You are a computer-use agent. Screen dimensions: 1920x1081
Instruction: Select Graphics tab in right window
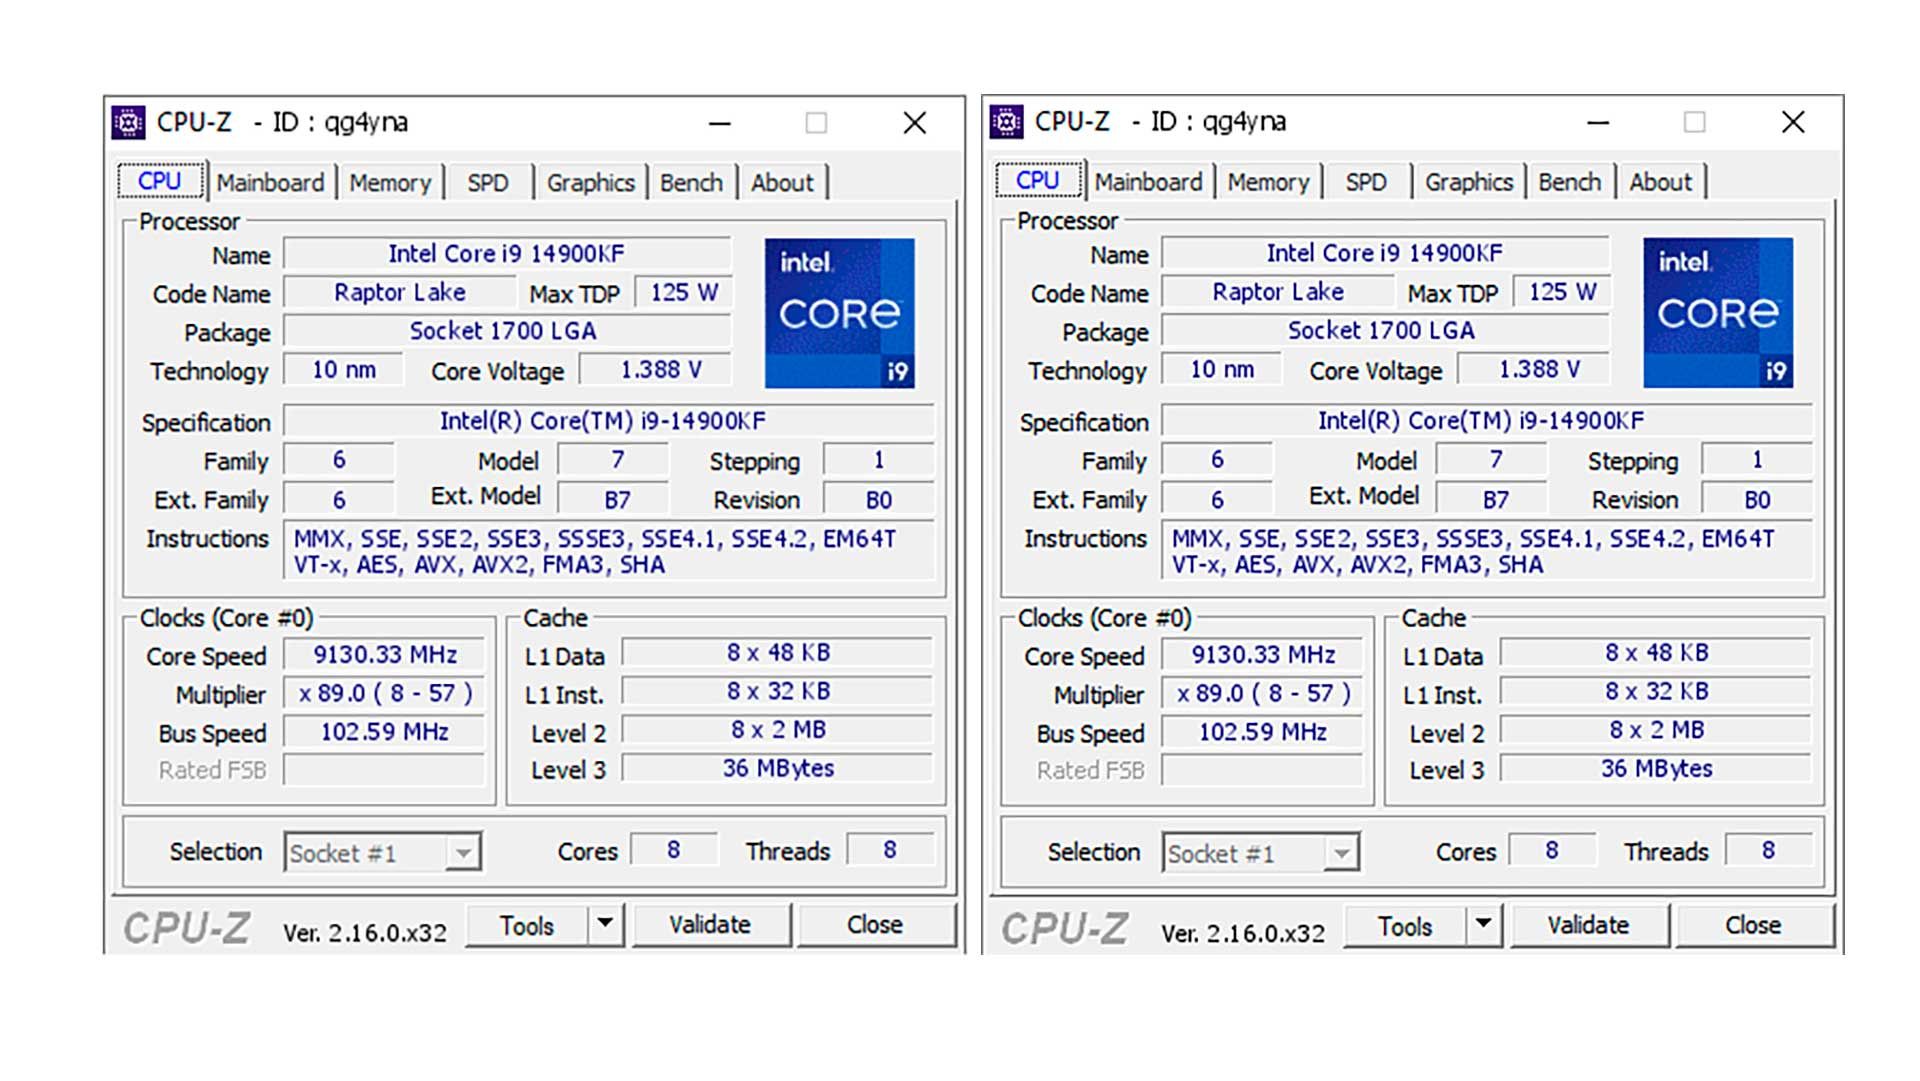click(1468, 182)
